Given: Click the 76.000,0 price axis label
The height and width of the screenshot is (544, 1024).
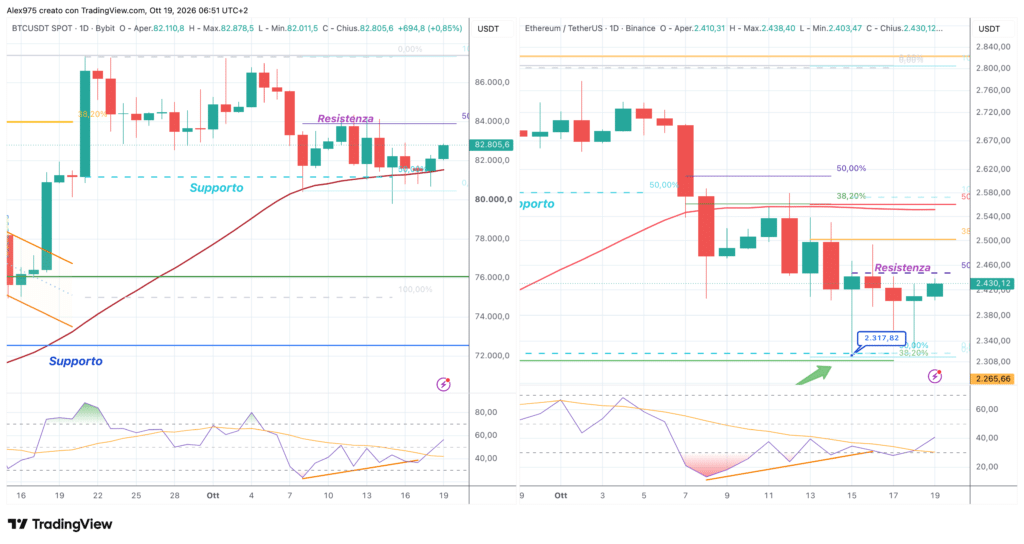Looking at the screenshot, I should tap(492, 277).
